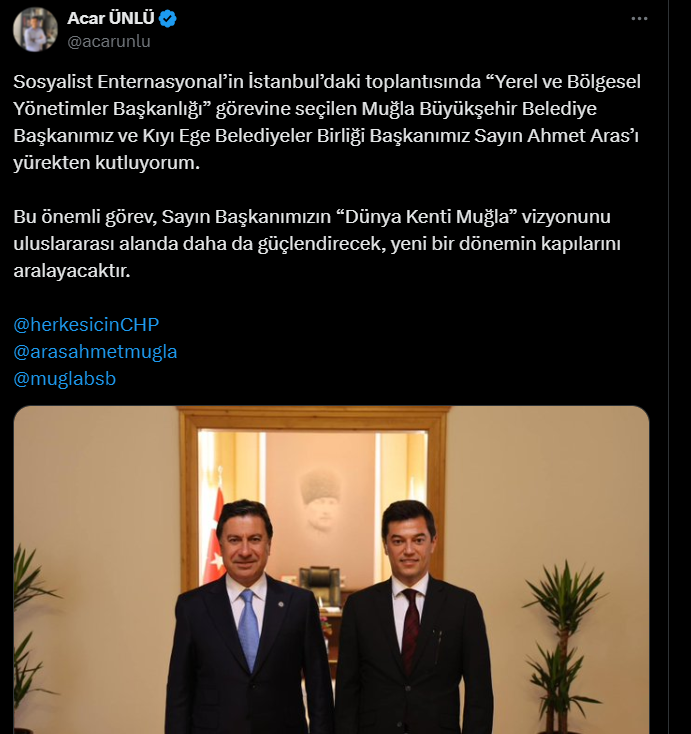
Task: Click the Turkish flag in the photo
Action: pyautogui.click(x=213, y=538)
